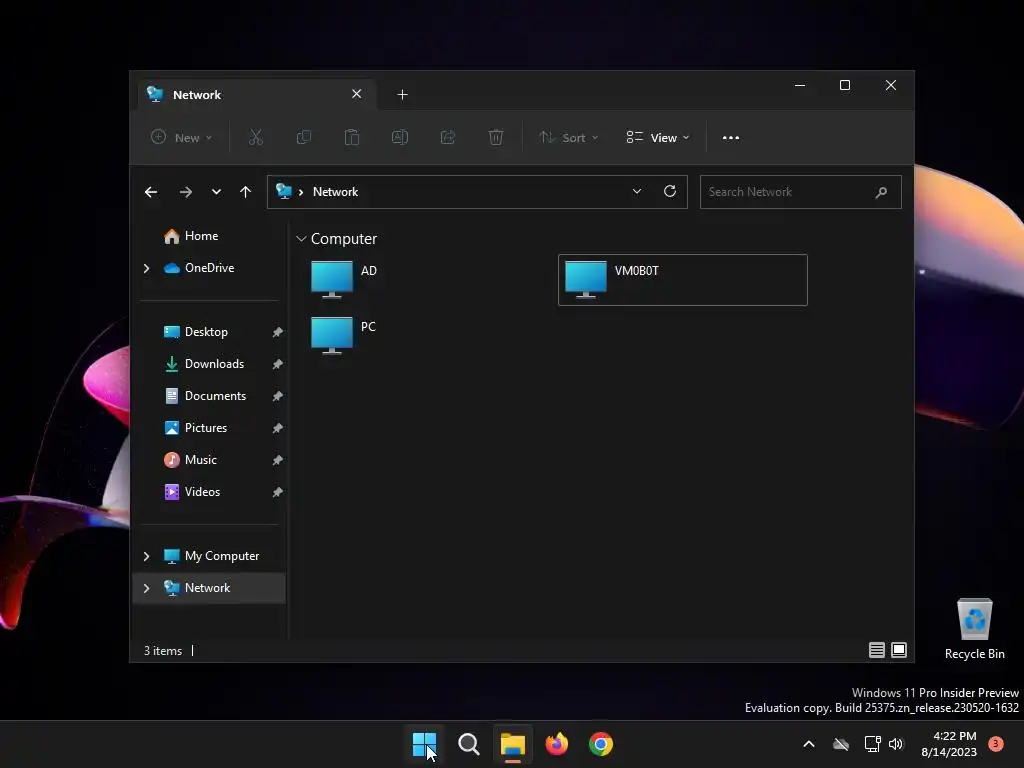The height and width of the screenshot is (768, 1024).
Task: Click the pin icon beside Music
Action: pos(278,460)
